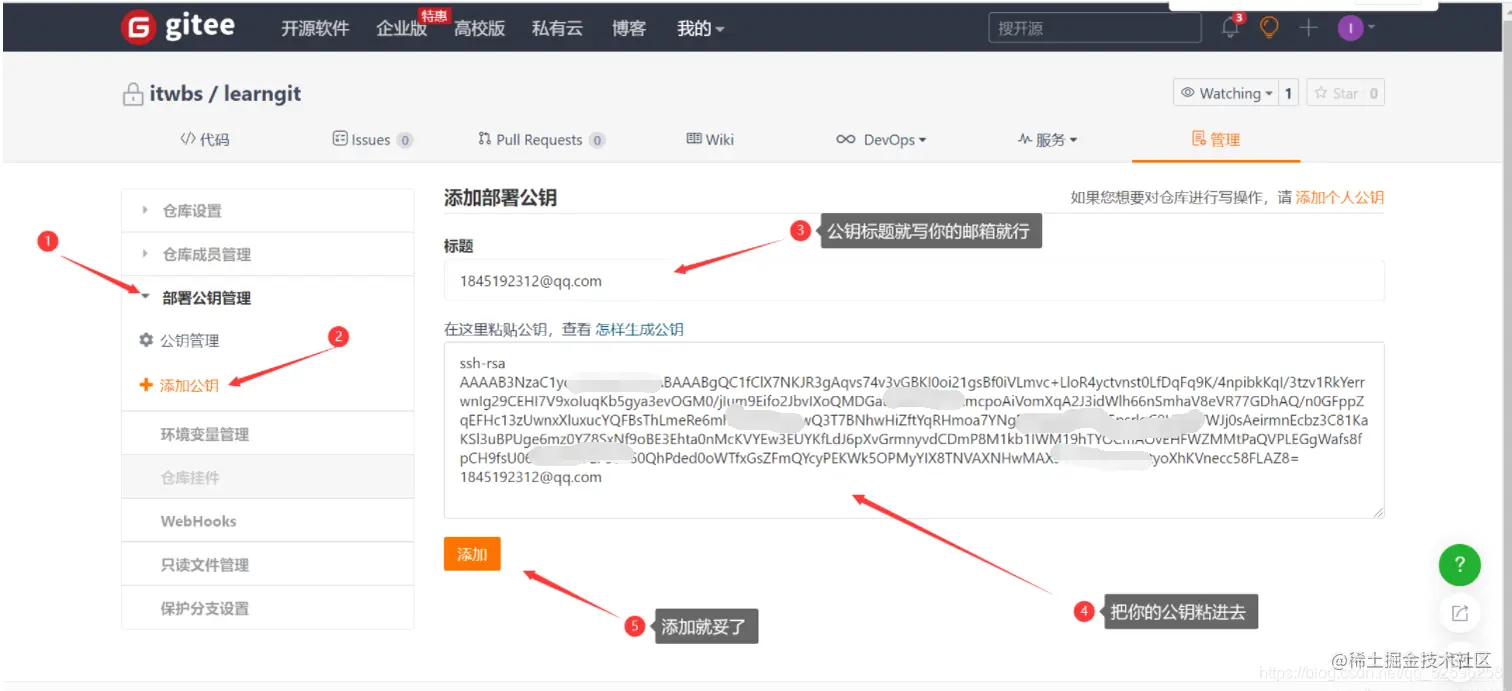
Task: Click the Star count 0
Action: pos(1374,93)
